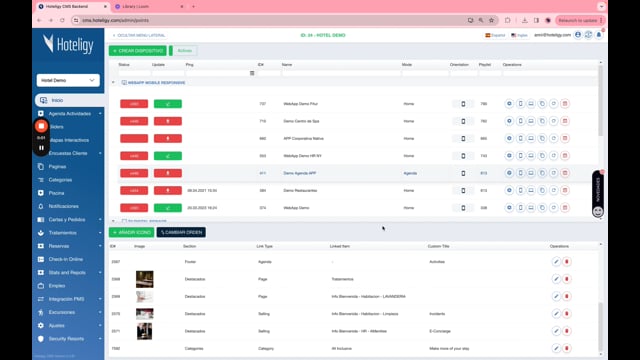Click the Activos filter button
This screenshot has height=360, width=640.
click(184, 51)
